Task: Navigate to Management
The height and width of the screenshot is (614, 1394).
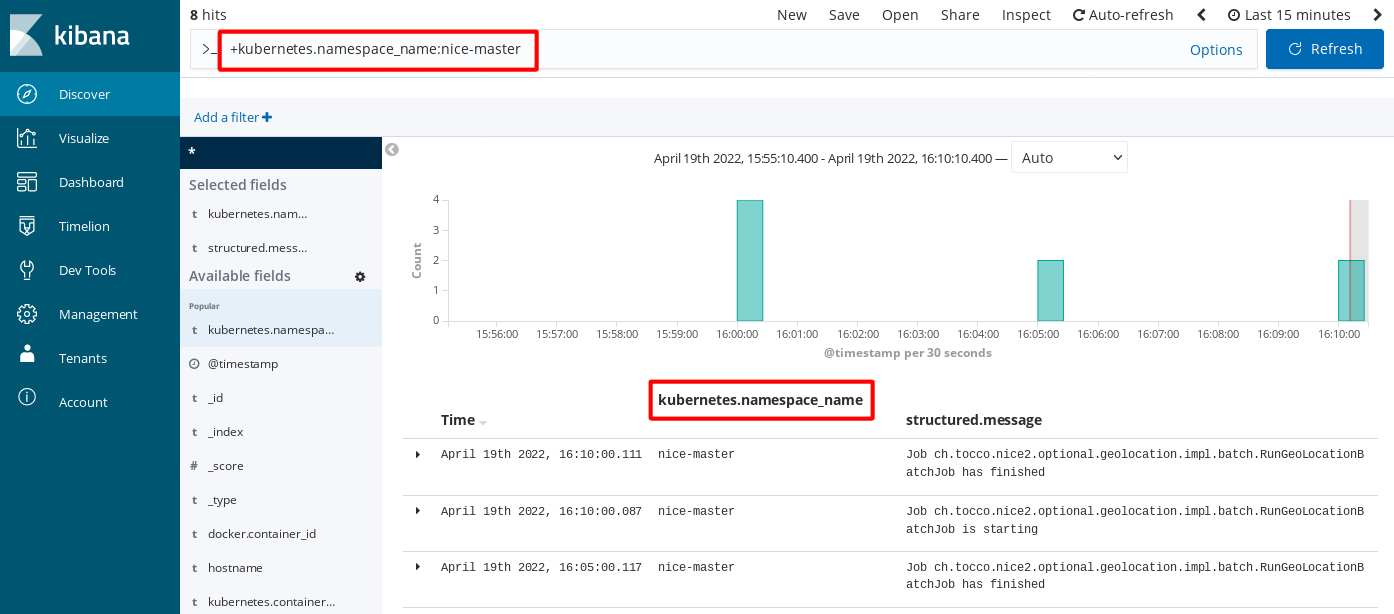Action: pos(90,314)
